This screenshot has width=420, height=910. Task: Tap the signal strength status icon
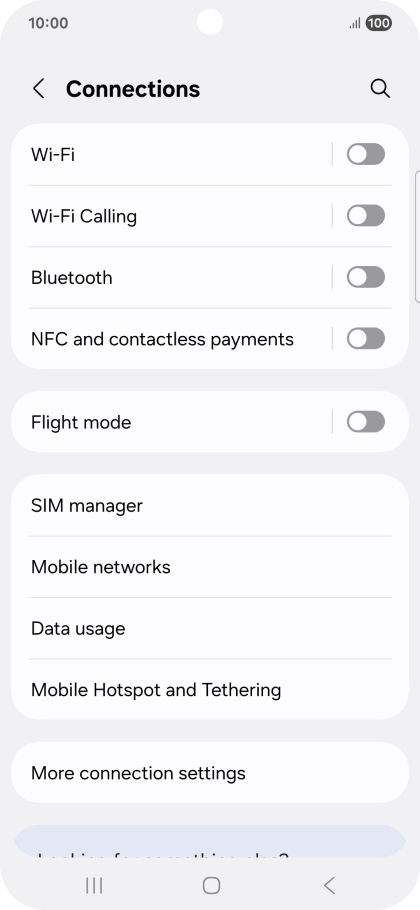[354, 24]
